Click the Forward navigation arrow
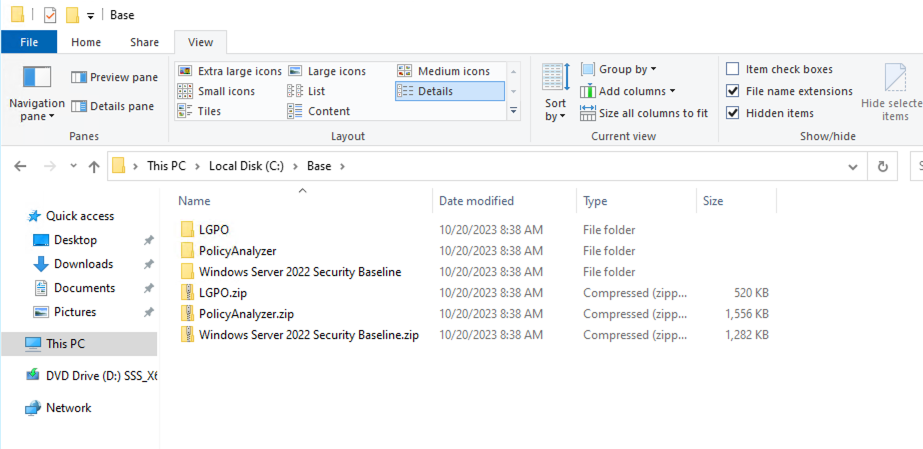Screen dimensions: 923x449 tap(50, 167)
